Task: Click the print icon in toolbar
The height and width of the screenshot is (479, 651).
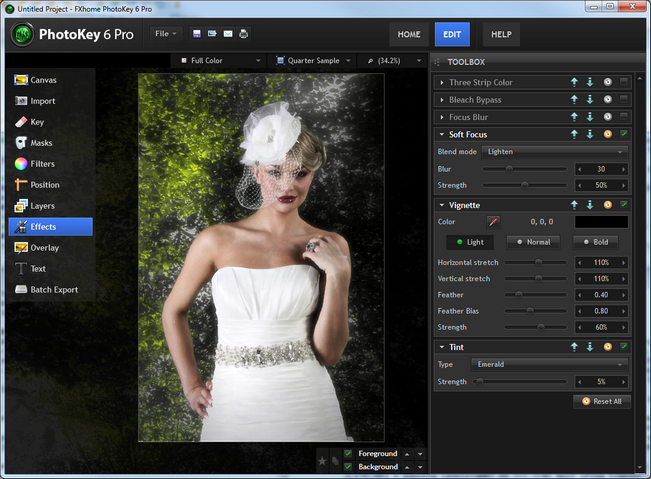Action: 244,34
